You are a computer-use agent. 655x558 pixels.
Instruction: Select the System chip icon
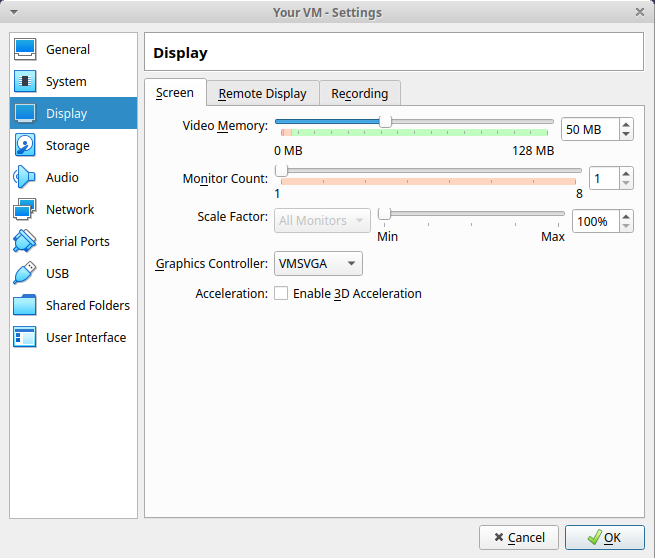click(x=25, y=81)
